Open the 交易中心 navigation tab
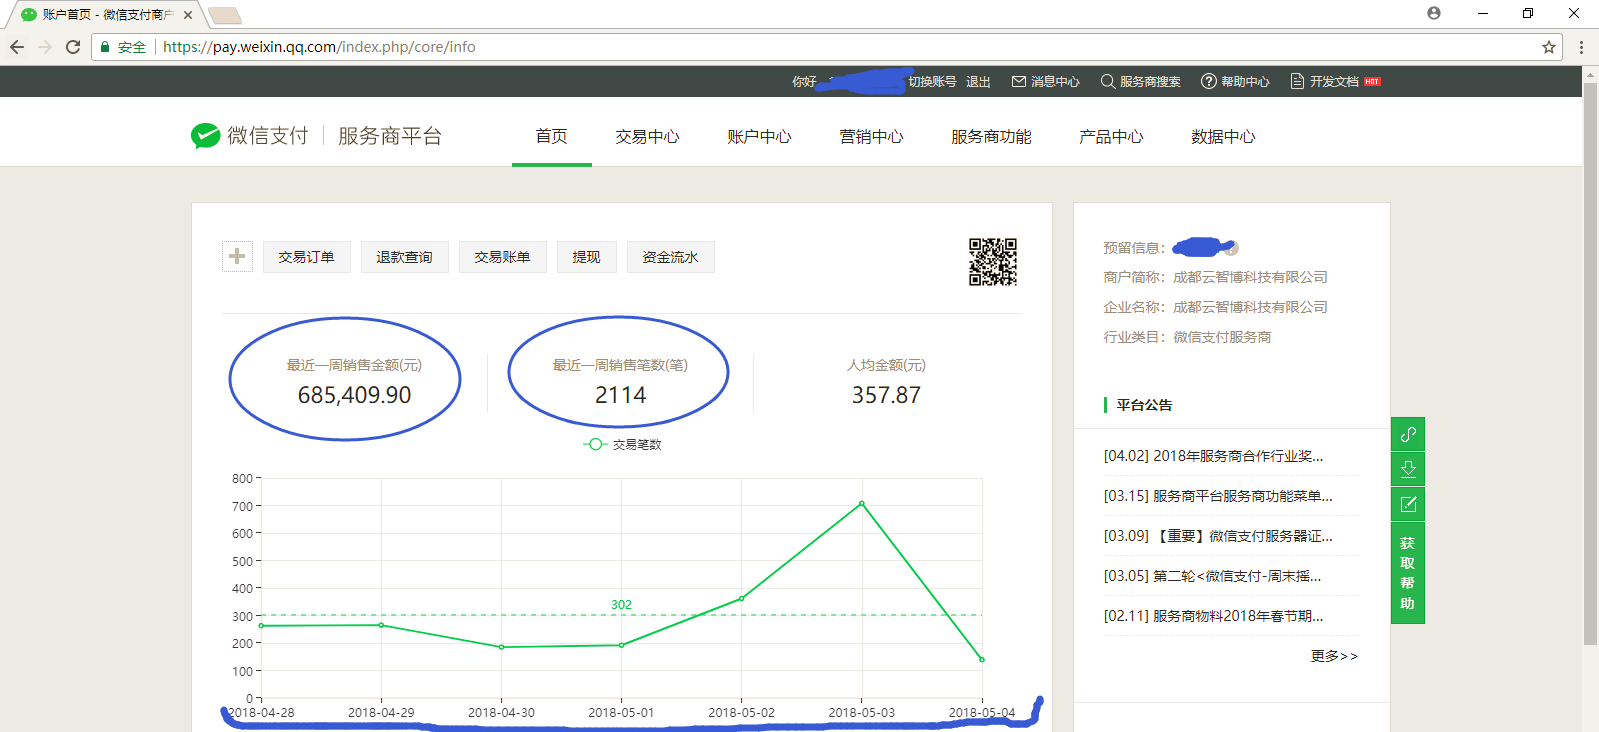The image size is (1599, 732). coord(647,137)
